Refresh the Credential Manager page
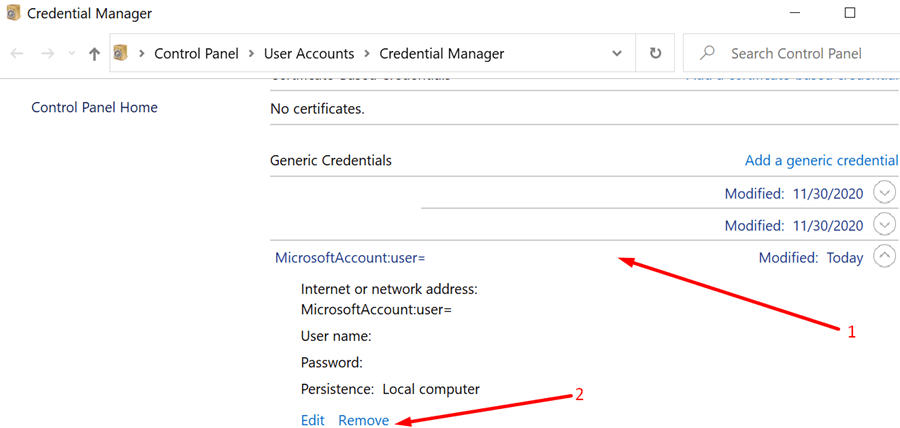 655,53
